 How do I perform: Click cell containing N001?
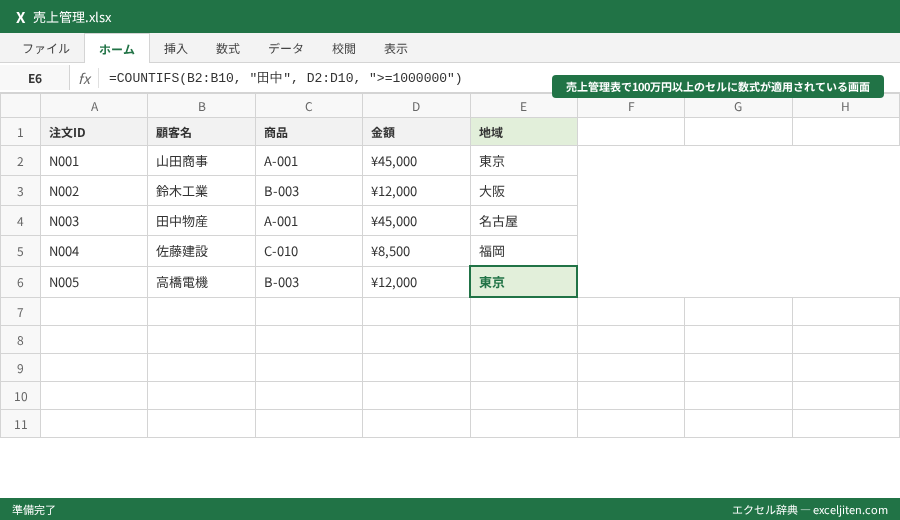[94, 161]
